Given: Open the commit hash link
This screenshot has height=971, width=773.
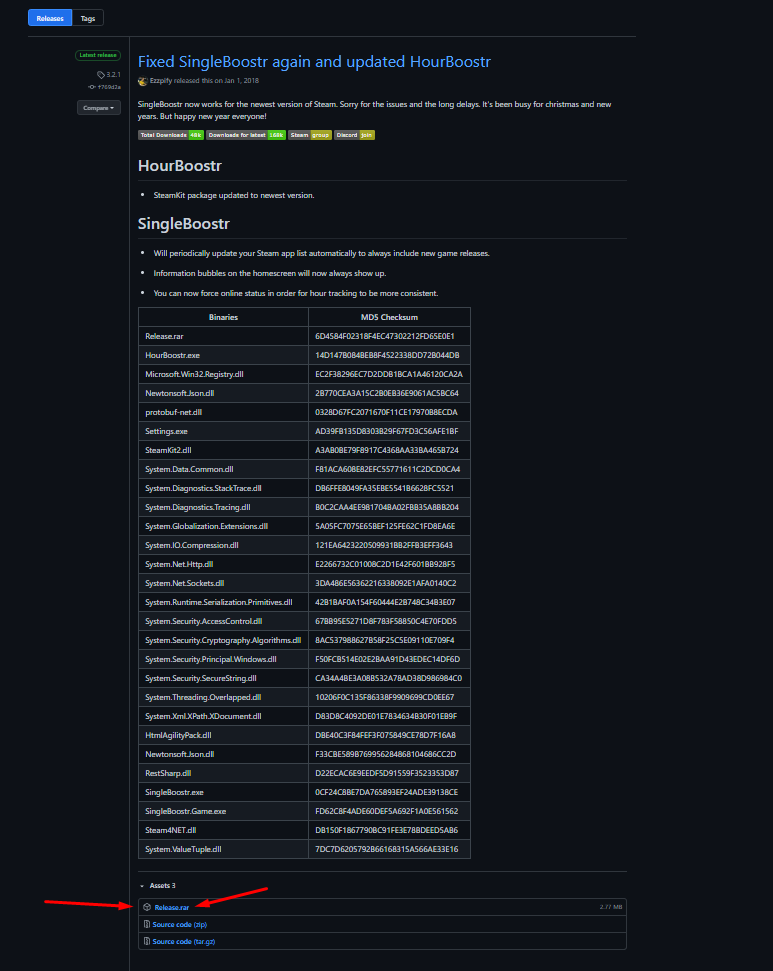Looking at the screenshot, I should click(x=109, y=87).
